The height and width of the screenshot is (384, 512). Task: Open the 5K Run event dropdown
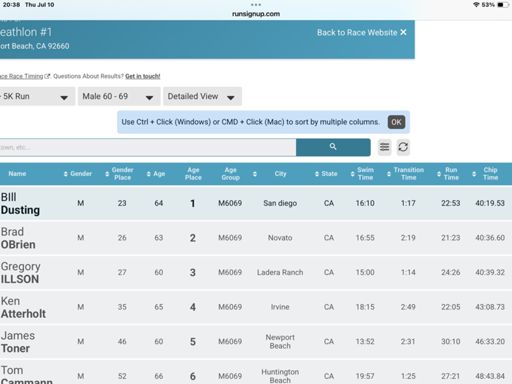point(37,96)
